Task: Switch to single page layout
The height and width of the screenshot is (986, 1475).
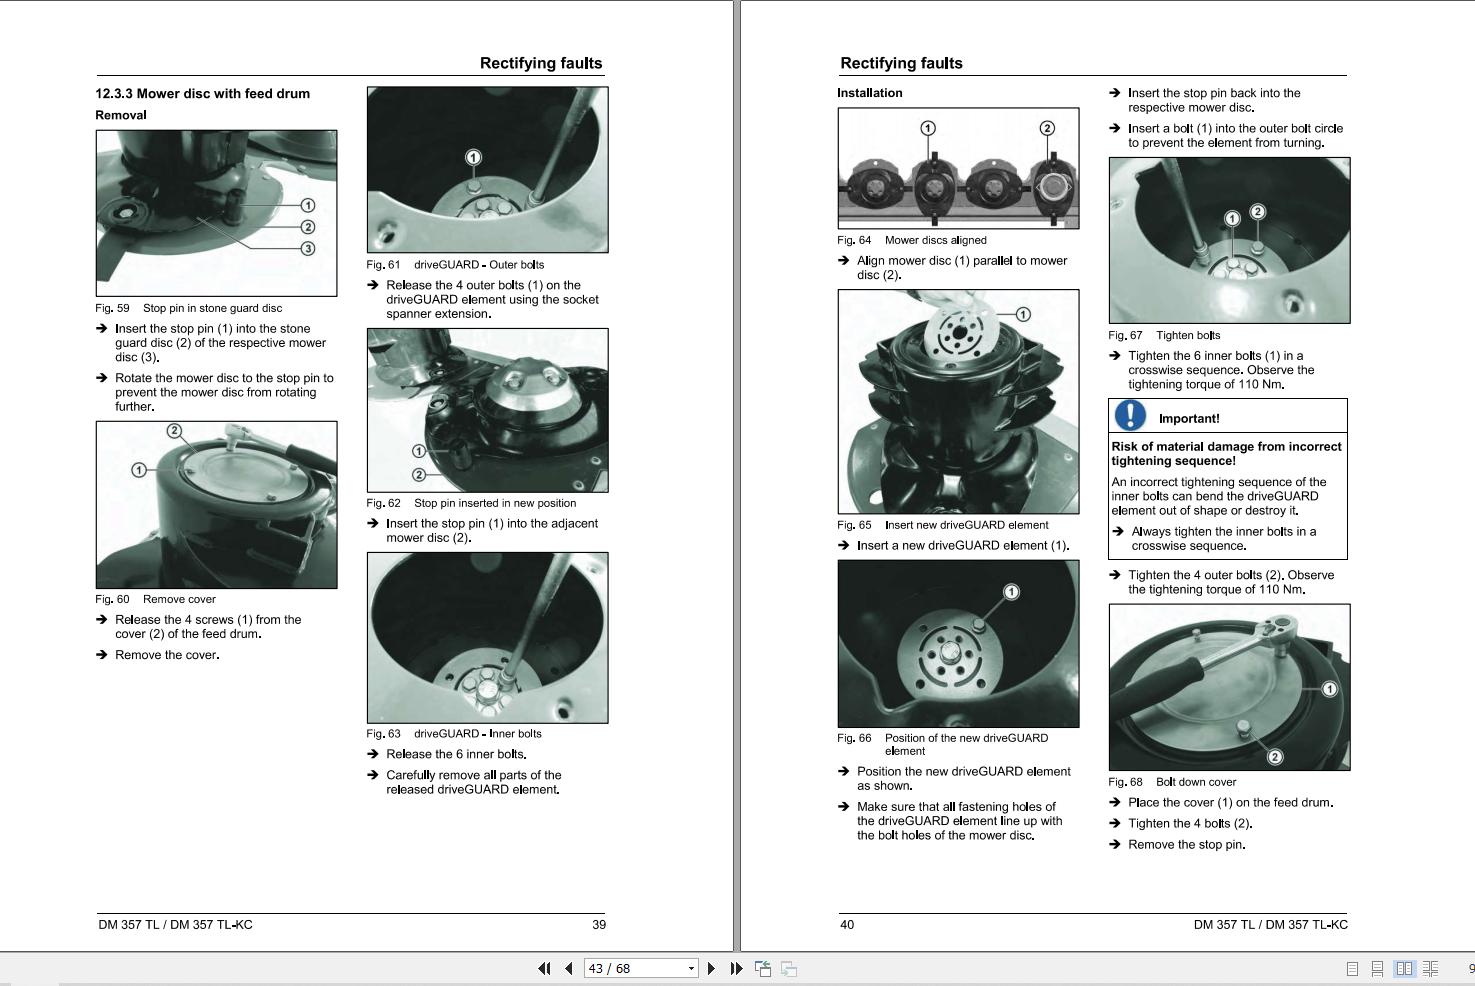Action: click(1352, 968)
